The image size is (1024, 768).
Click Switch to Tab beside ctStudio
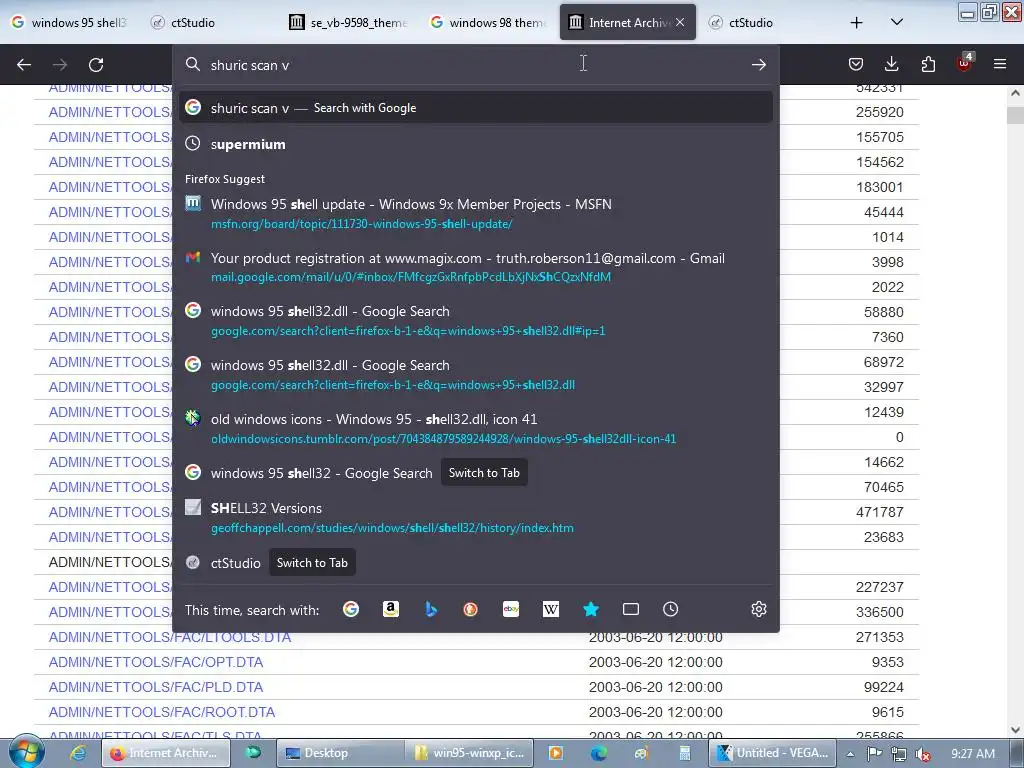click(312, 562)
